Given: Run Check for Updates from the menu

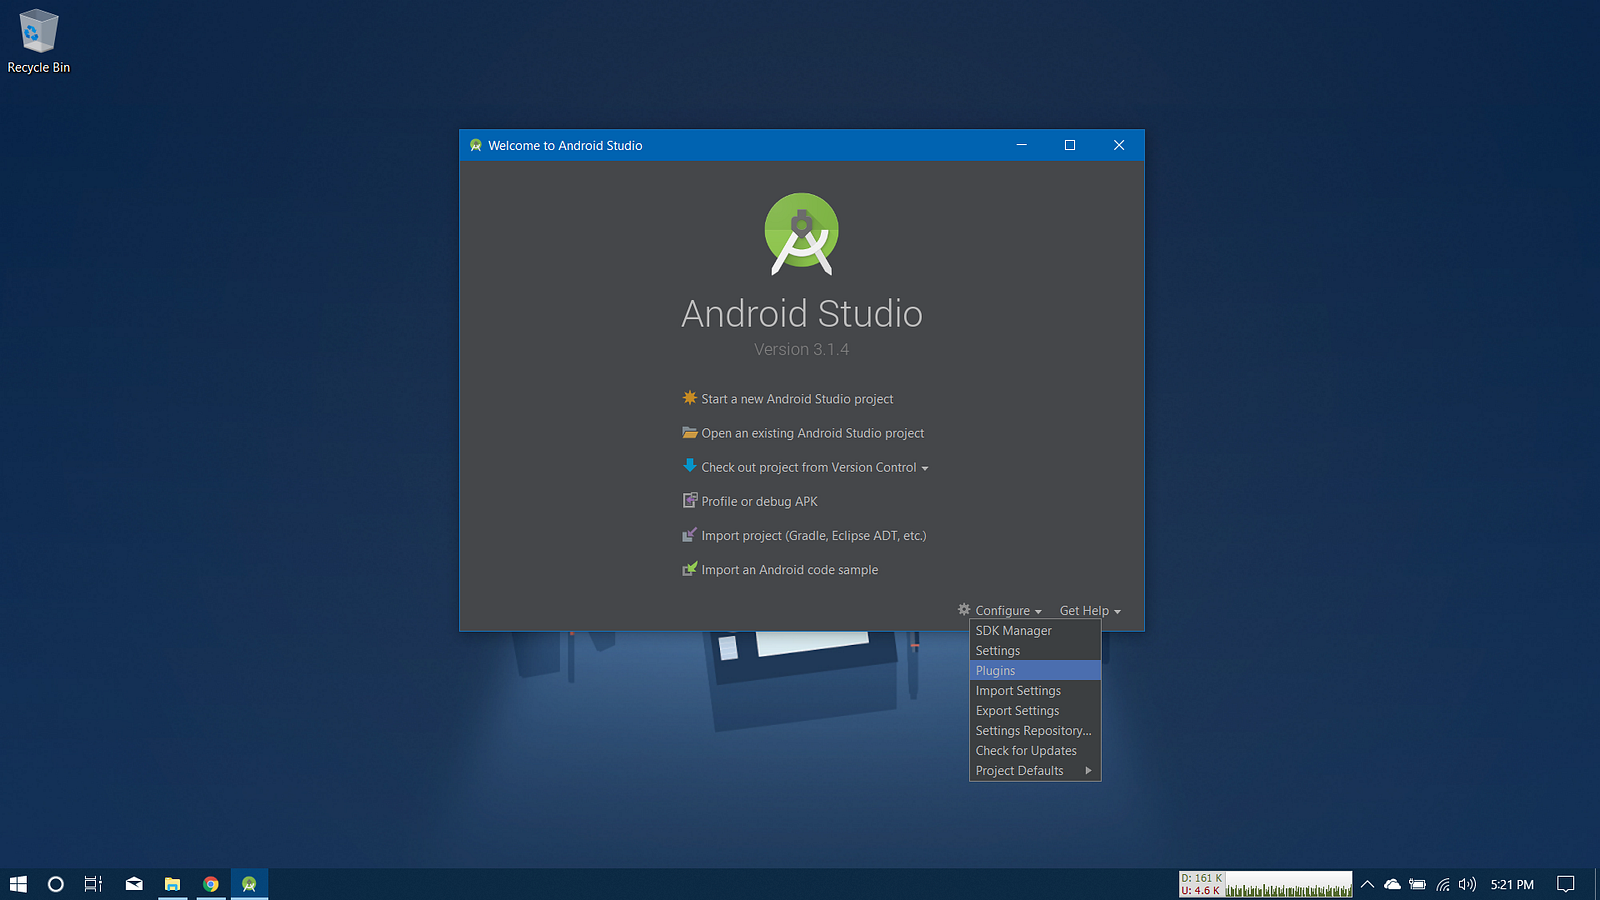Looking at the screenshot, I should click(1035, 750).
